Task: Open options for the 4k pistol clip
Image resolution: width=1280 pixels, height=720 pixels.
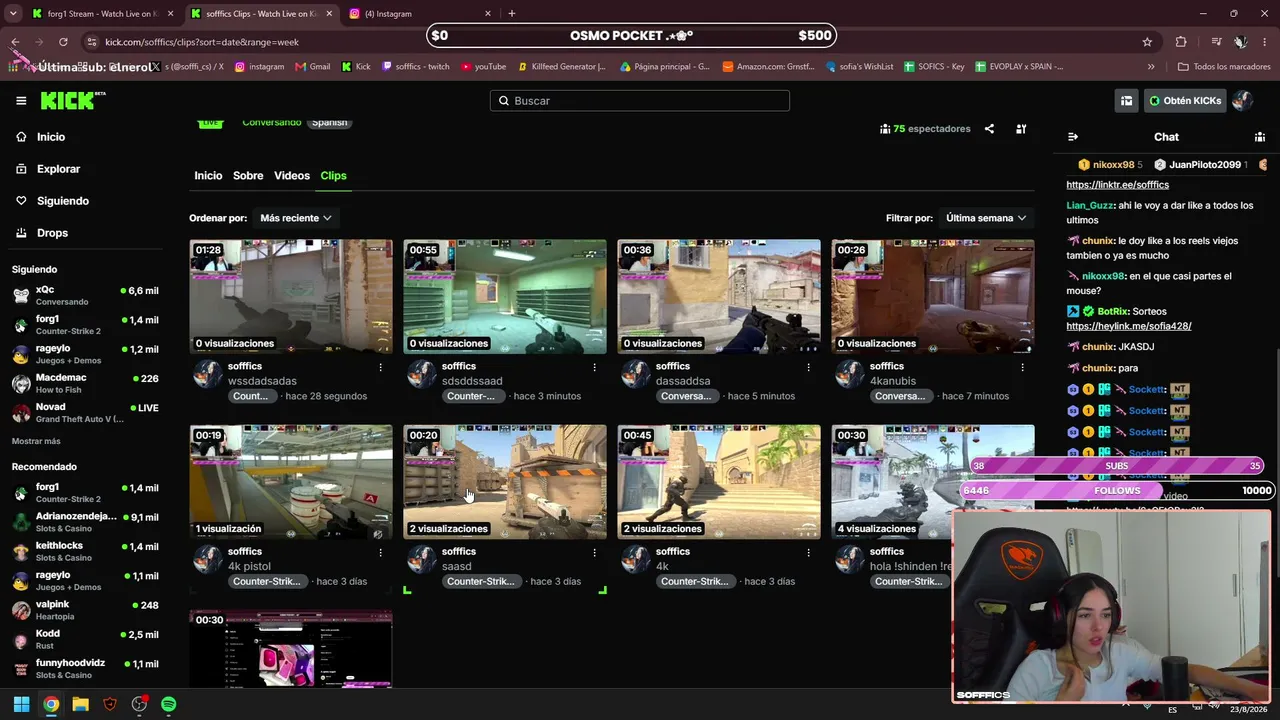Action: pos(380,552)
